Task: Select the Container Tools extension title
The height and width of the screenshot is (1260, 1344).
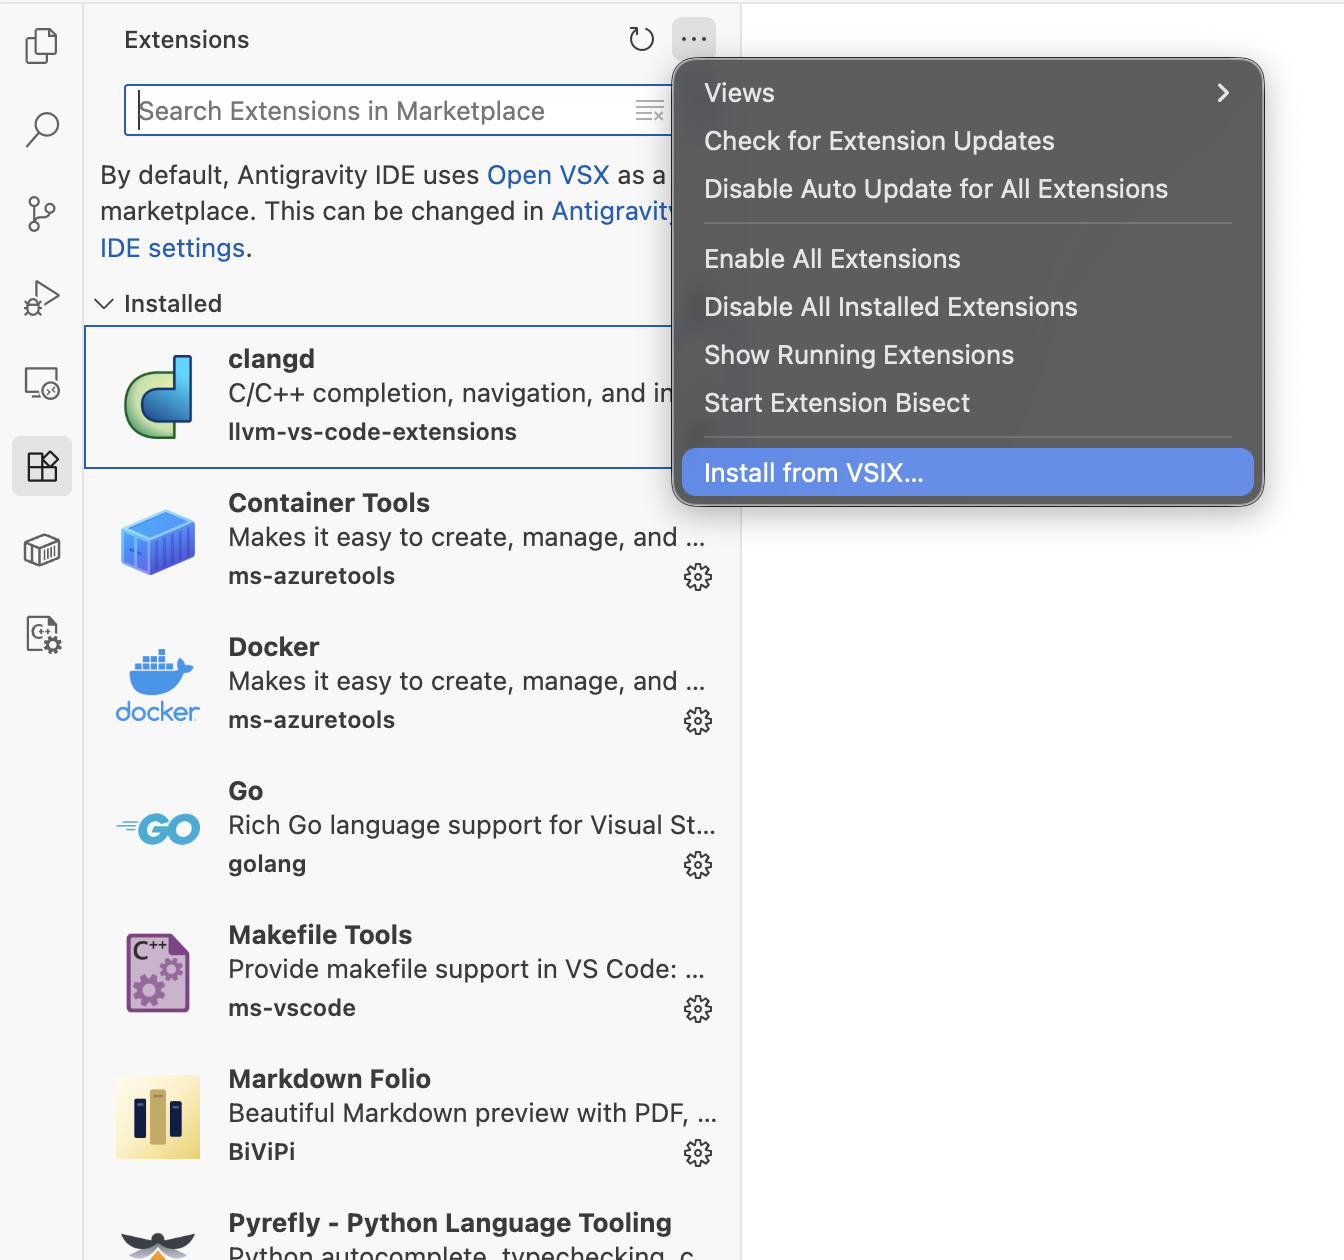Action: [x=329, y=503]
